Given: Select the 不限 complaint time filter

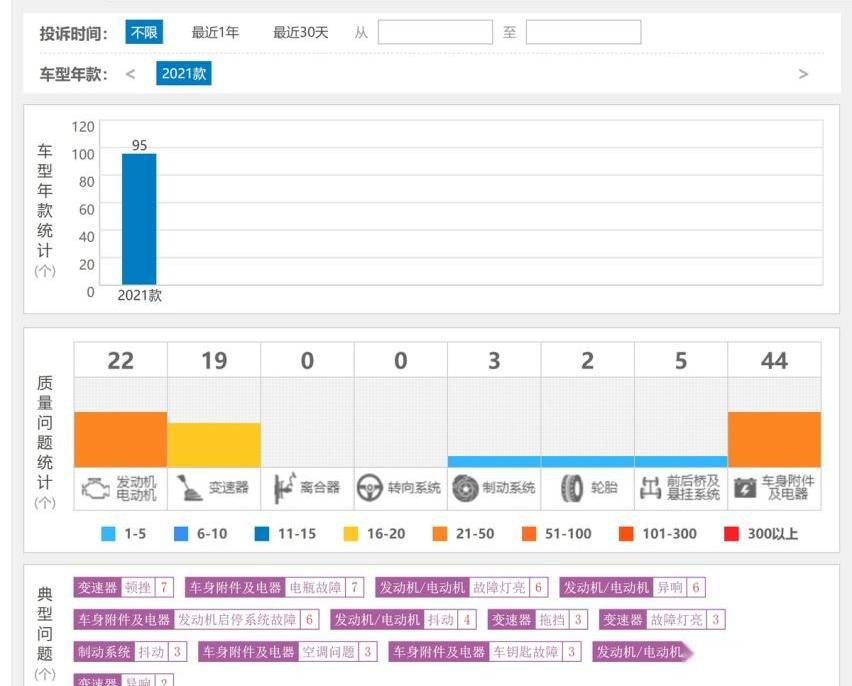Looking at the screenshot, I should (144, 32).
